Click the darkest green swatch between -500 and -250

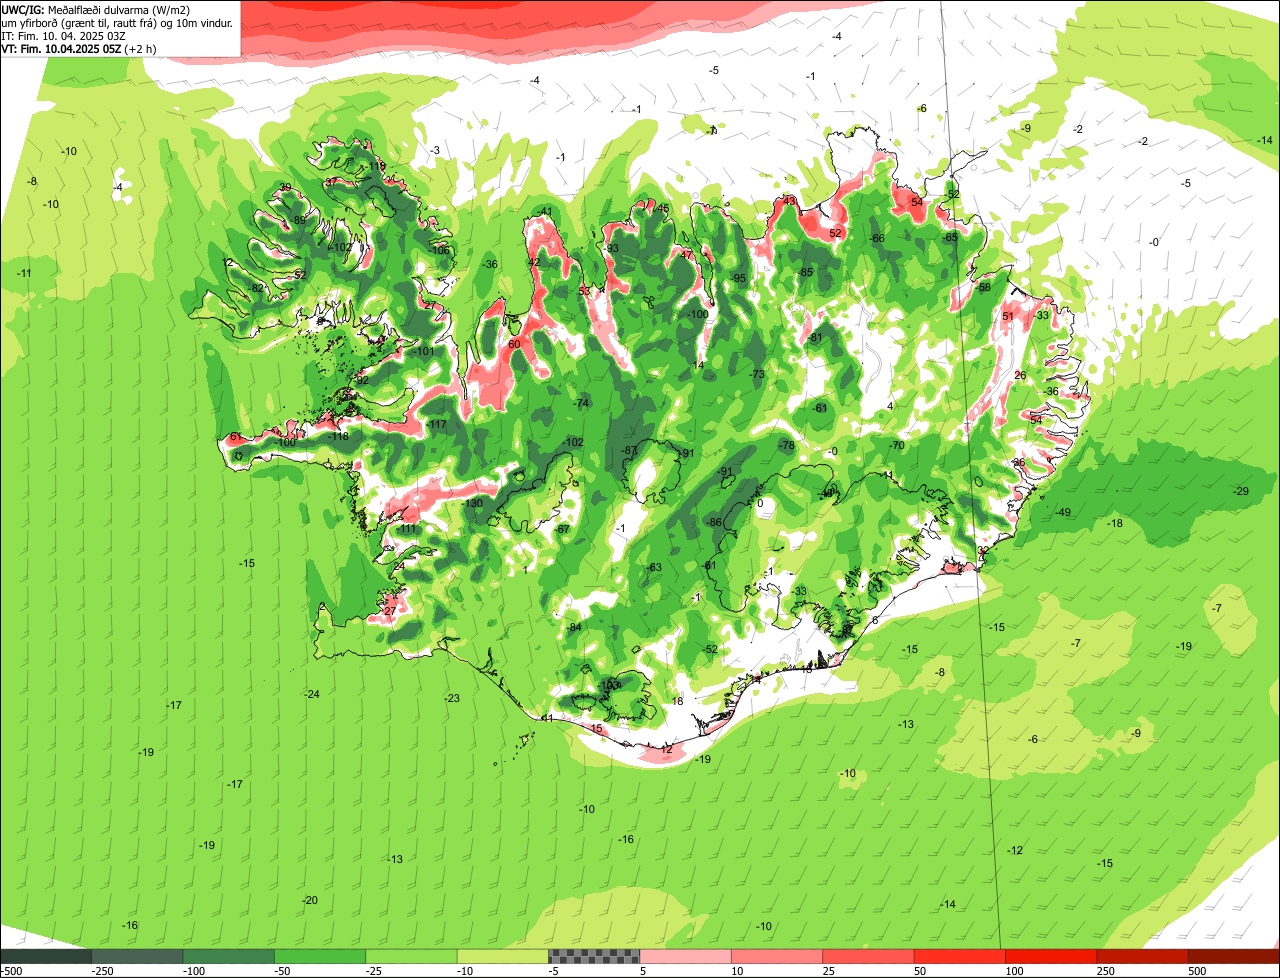[46, 956]
